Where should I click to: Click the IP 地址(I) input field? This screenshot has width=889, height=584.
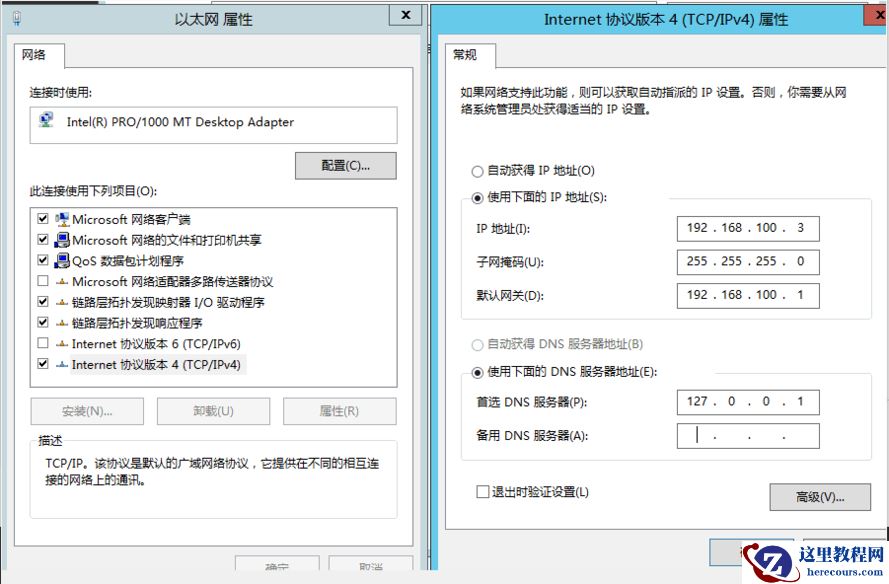tap(748, 228)
